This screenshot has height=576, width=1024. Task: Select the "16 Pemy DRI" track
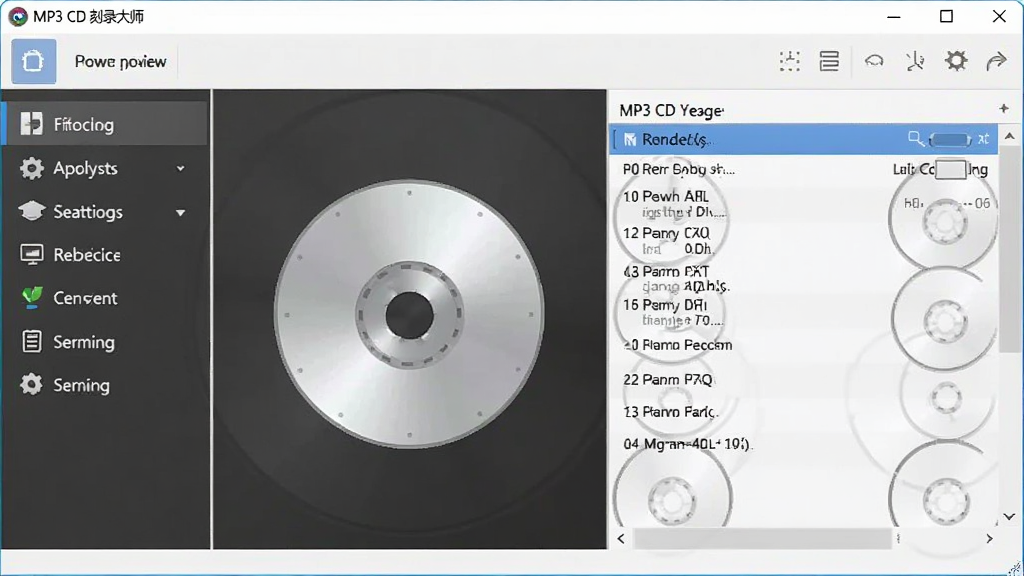pyautogui.click(x=665, y=305)
